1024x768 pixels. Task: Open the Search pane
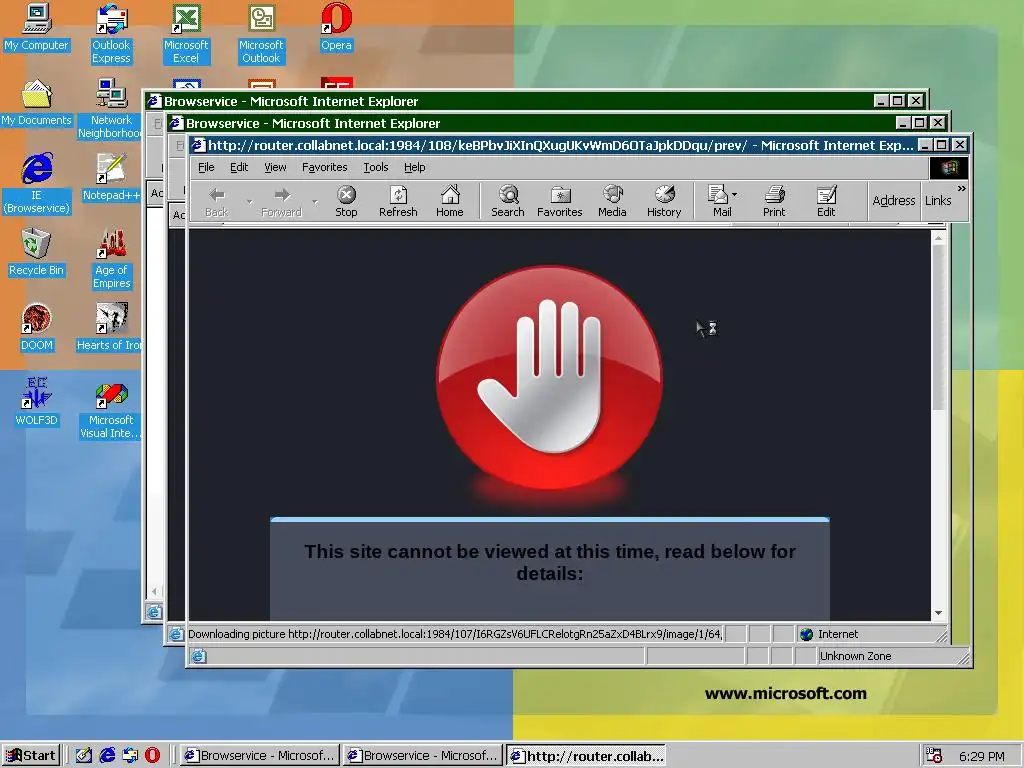[507, 201]
